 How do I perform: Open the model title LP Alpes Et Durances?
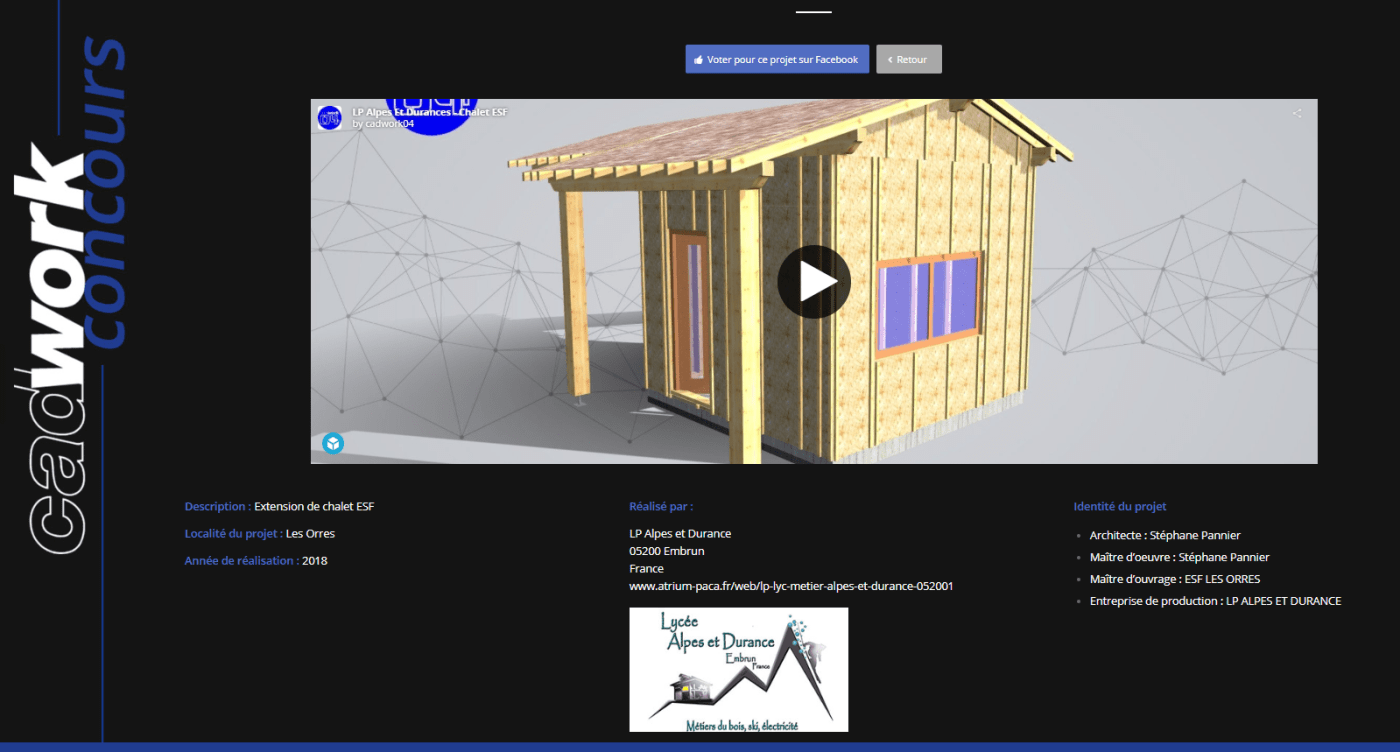[429, 112]
